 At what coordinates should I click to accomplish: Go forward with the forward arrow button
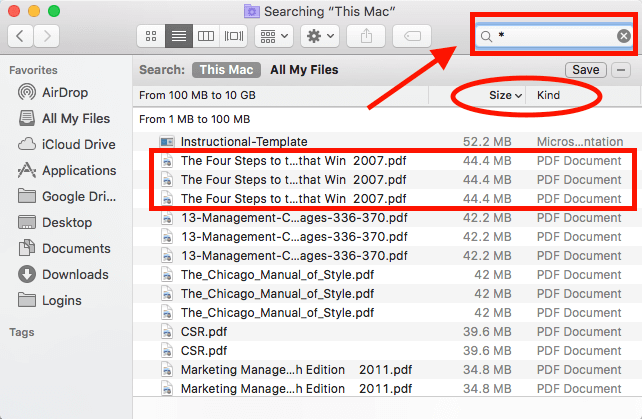click(47, 36)
